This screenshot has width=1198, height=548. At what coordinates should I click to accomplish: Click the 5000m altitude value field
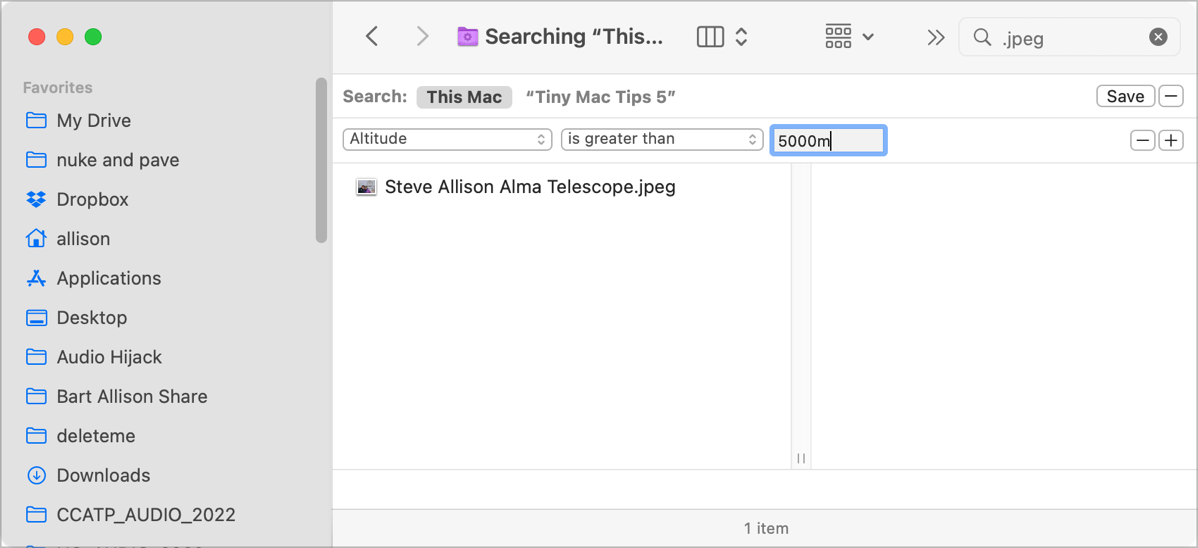[828, 140]
